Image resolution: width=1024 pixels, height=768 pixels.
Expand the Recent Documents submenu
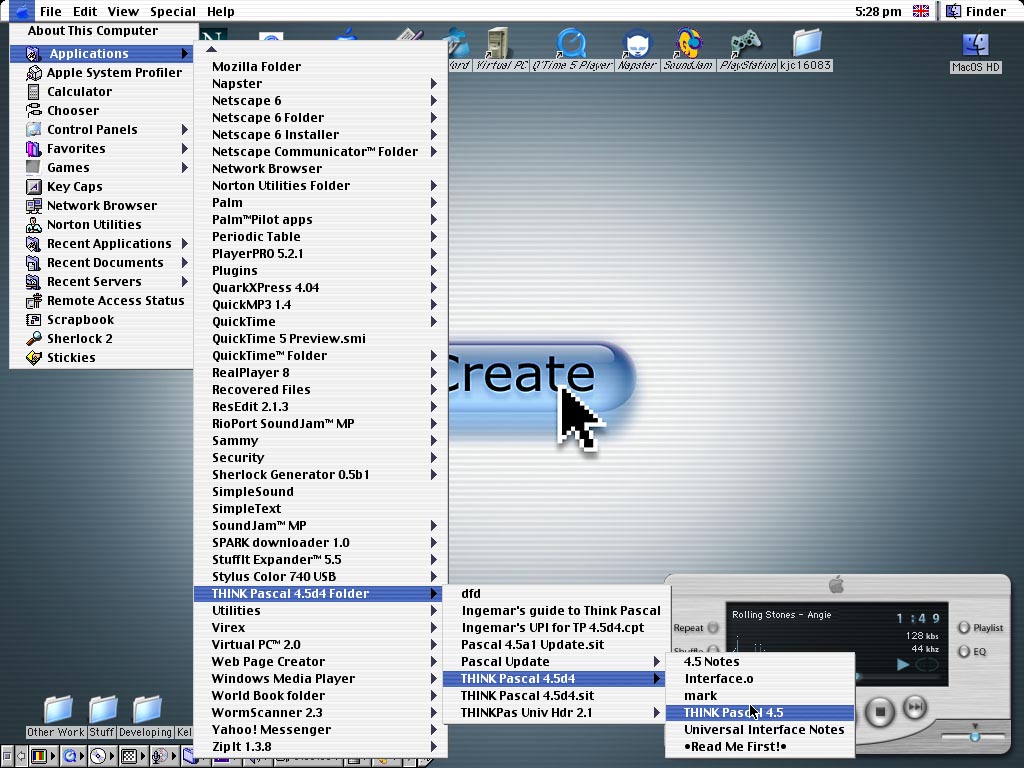(105, 263)
